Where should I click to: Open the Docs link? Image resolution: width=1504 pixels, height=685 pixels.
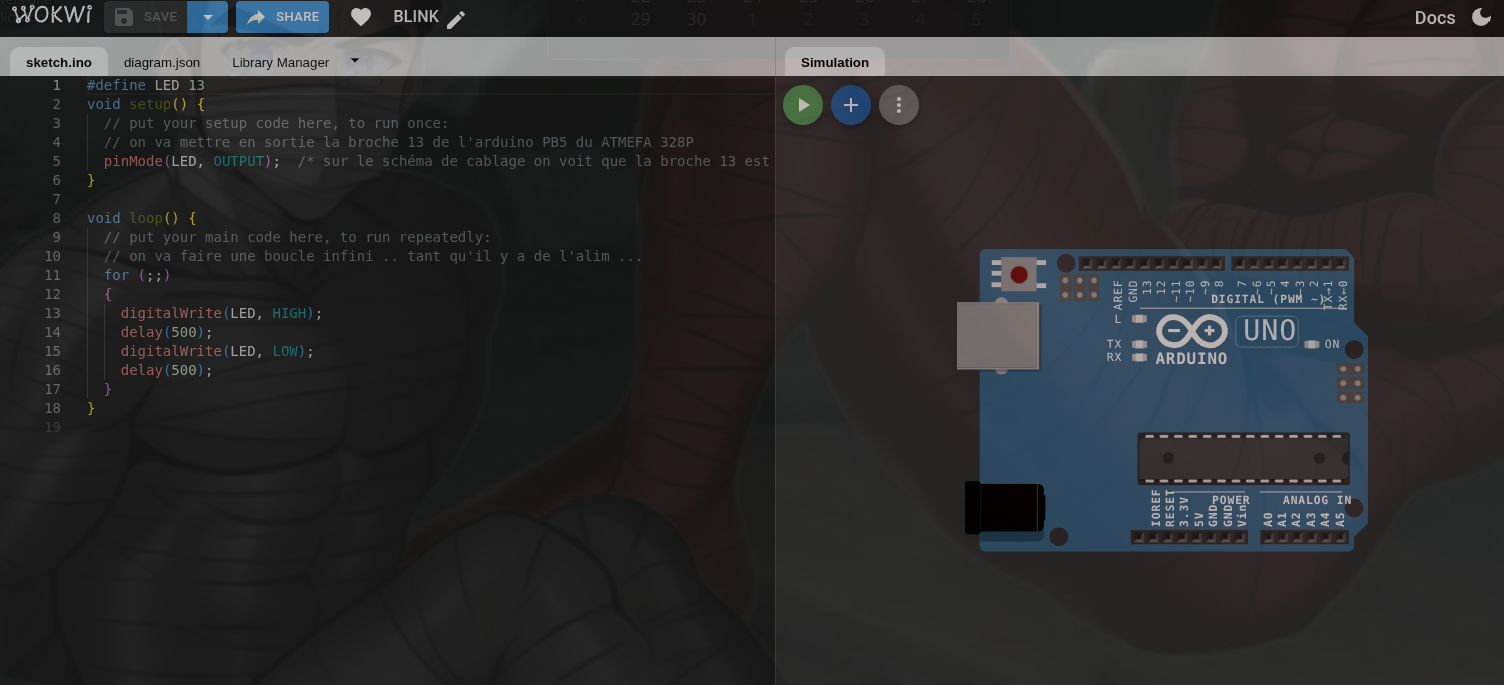(1434, 17)
